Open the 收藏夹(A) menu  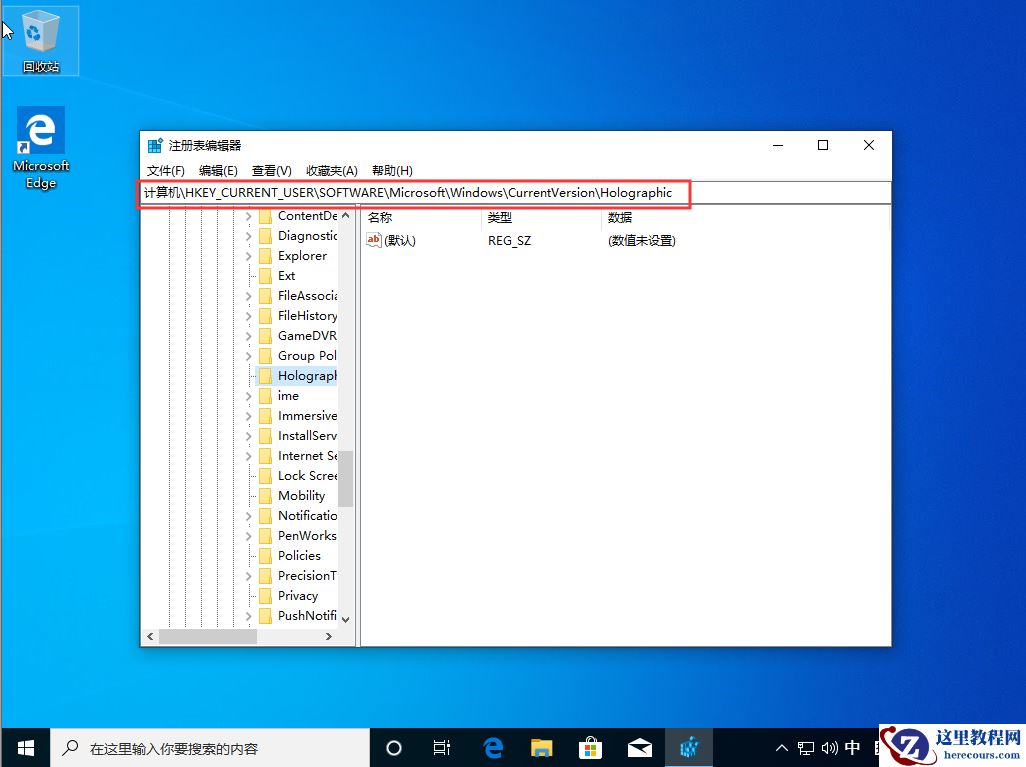[331, 170]
